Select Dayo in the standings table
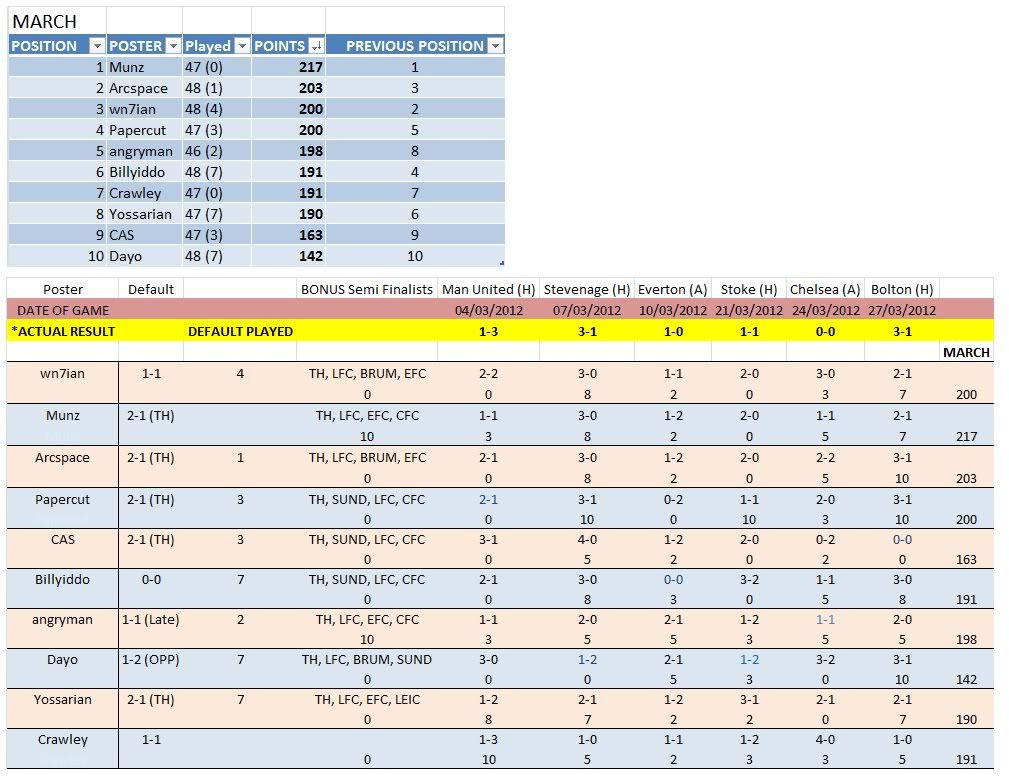 click(125, 256)
